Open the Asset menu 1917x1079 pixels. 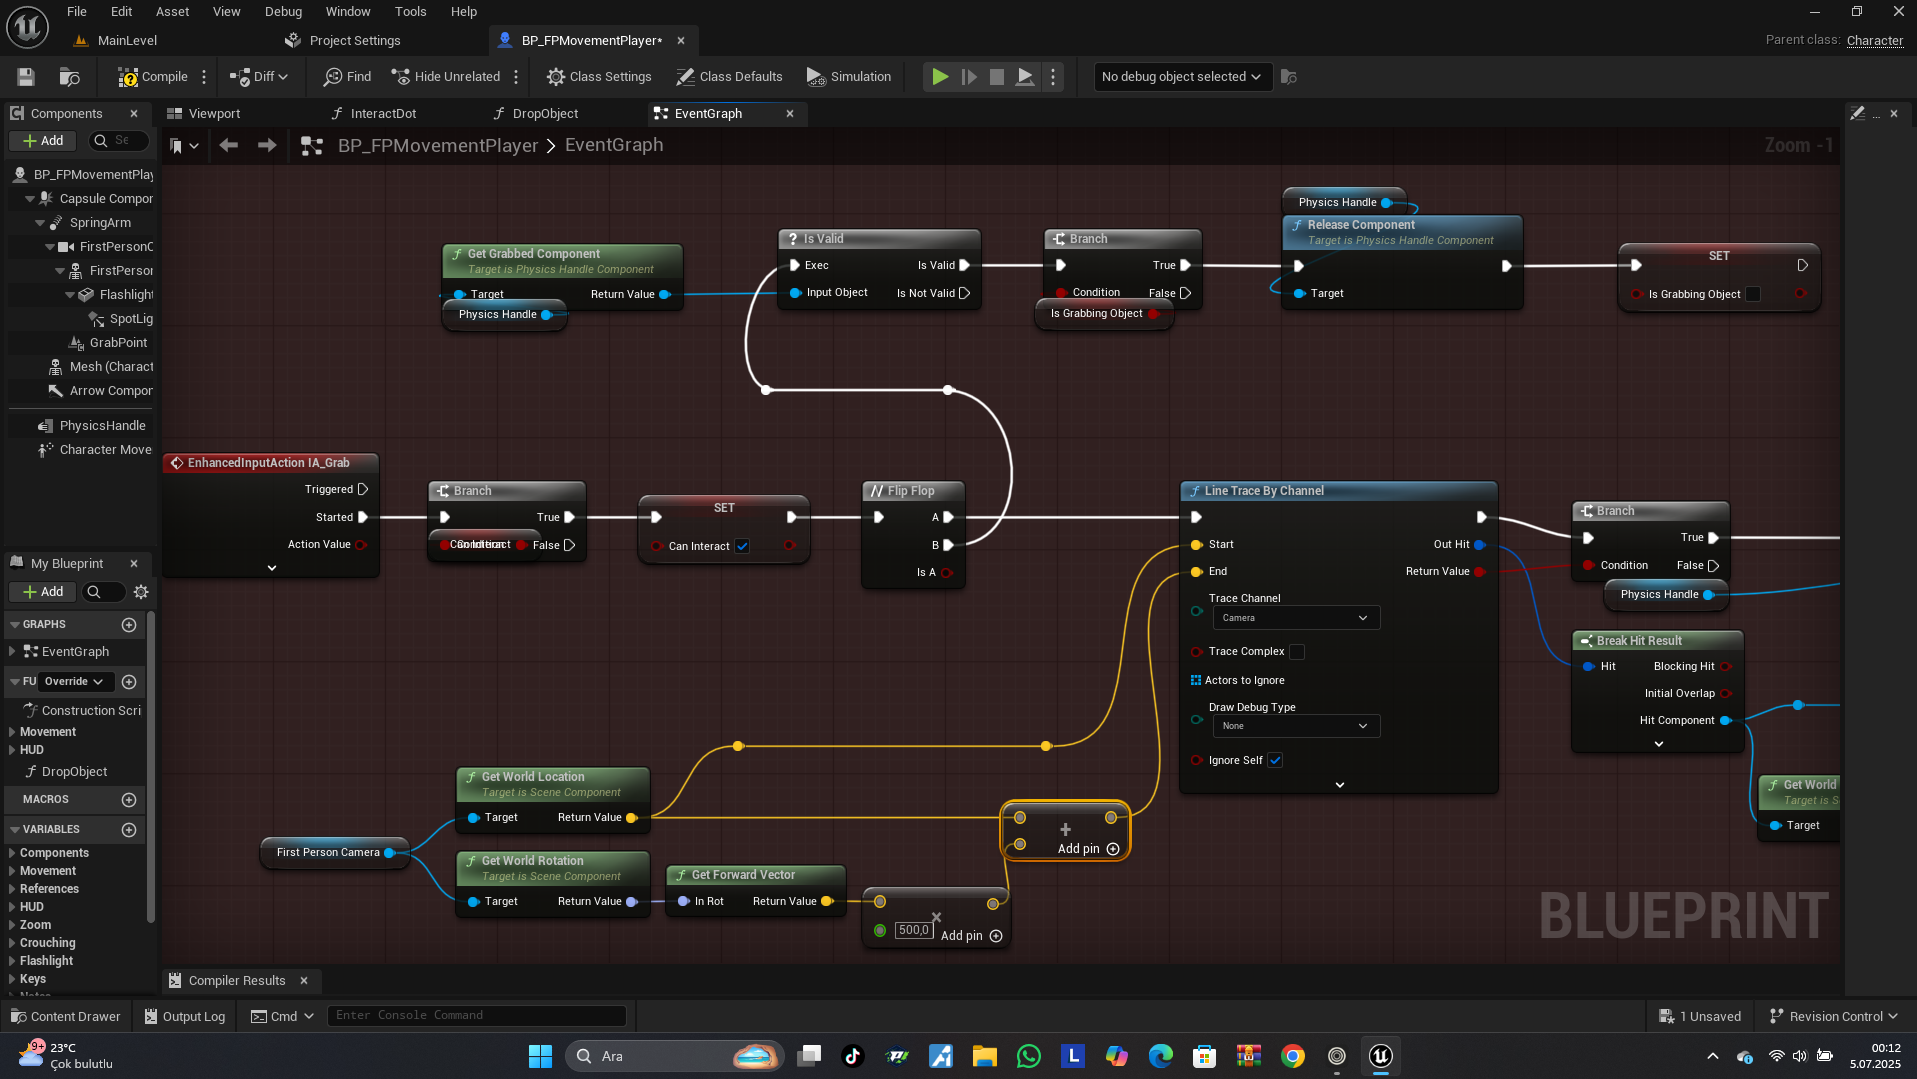point(172,12)
